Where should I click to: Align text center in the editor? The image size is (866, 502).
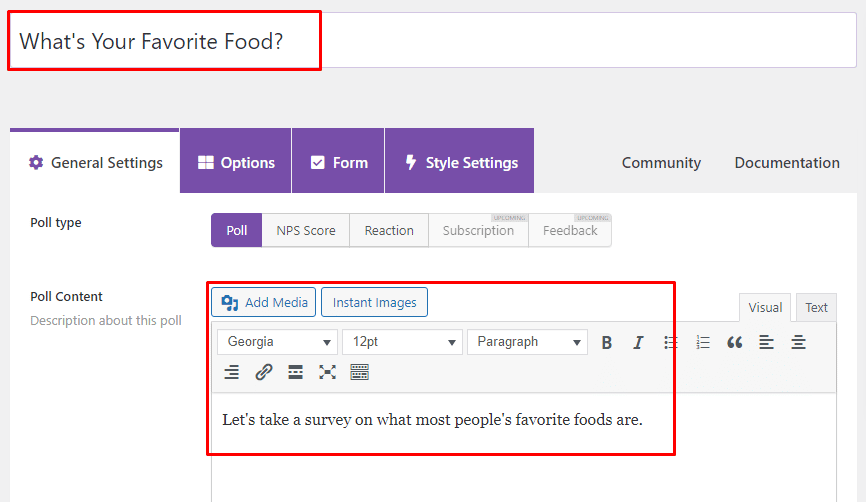799,342
